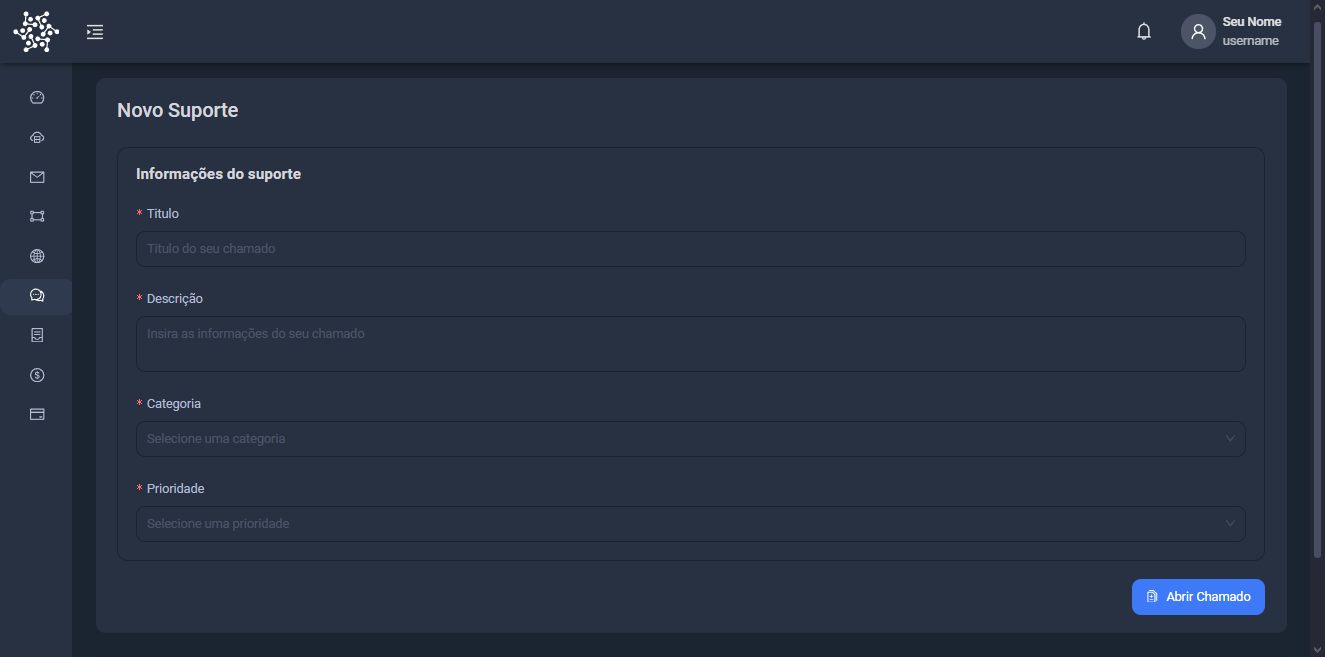1325x657 pixels.
Task: Open the globe domains icon in sidebar
Action: (x=37, y=256)
